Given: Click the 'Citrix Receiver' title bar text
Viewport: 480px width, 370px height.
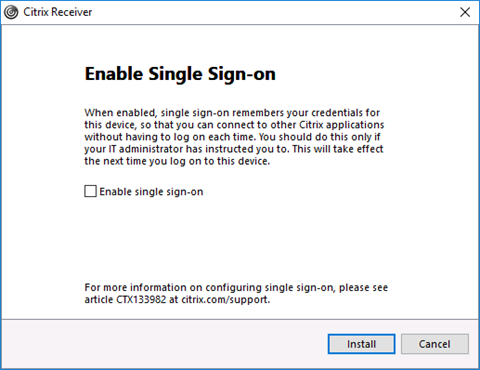Looking at the screenshot, I should [58, 12].
